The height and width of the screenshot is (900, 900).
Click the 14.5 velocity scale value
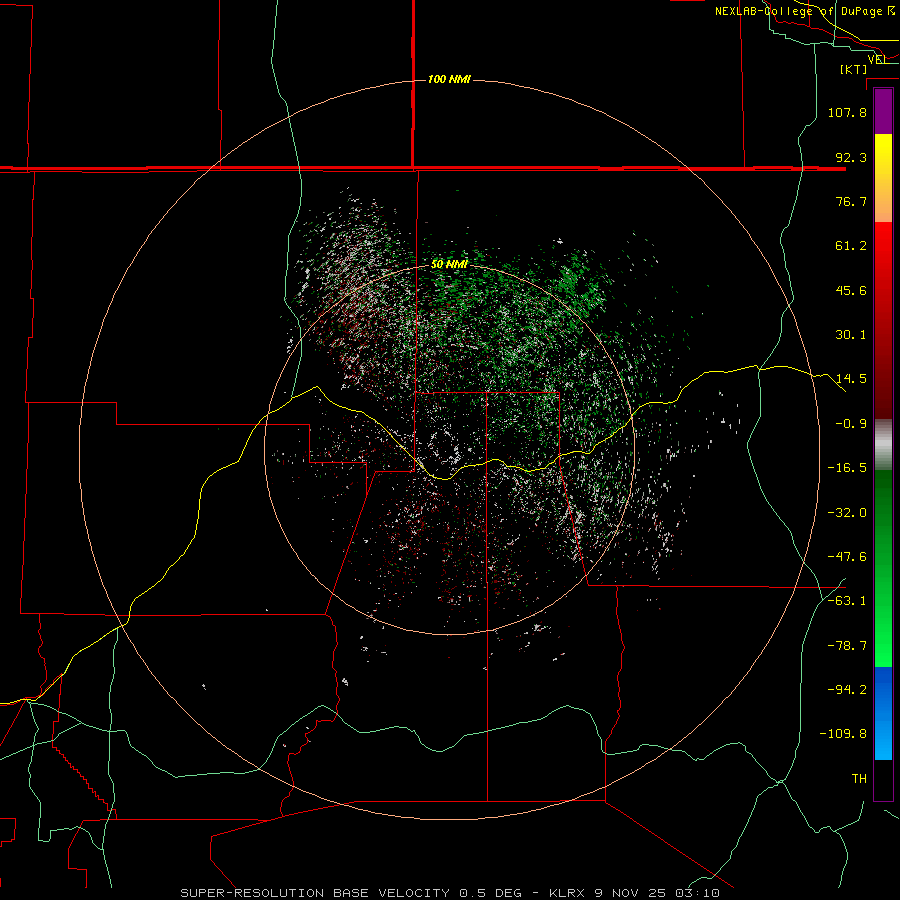point(851,379)
